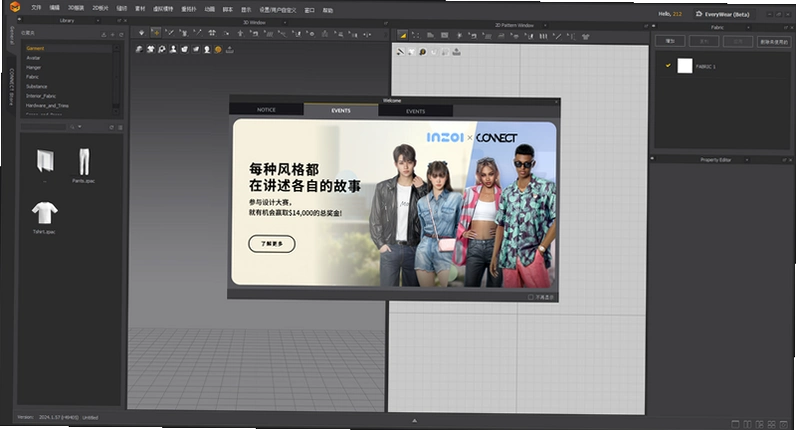Close the Welcome dialog
796x430 pixels.
coord(556,102)
